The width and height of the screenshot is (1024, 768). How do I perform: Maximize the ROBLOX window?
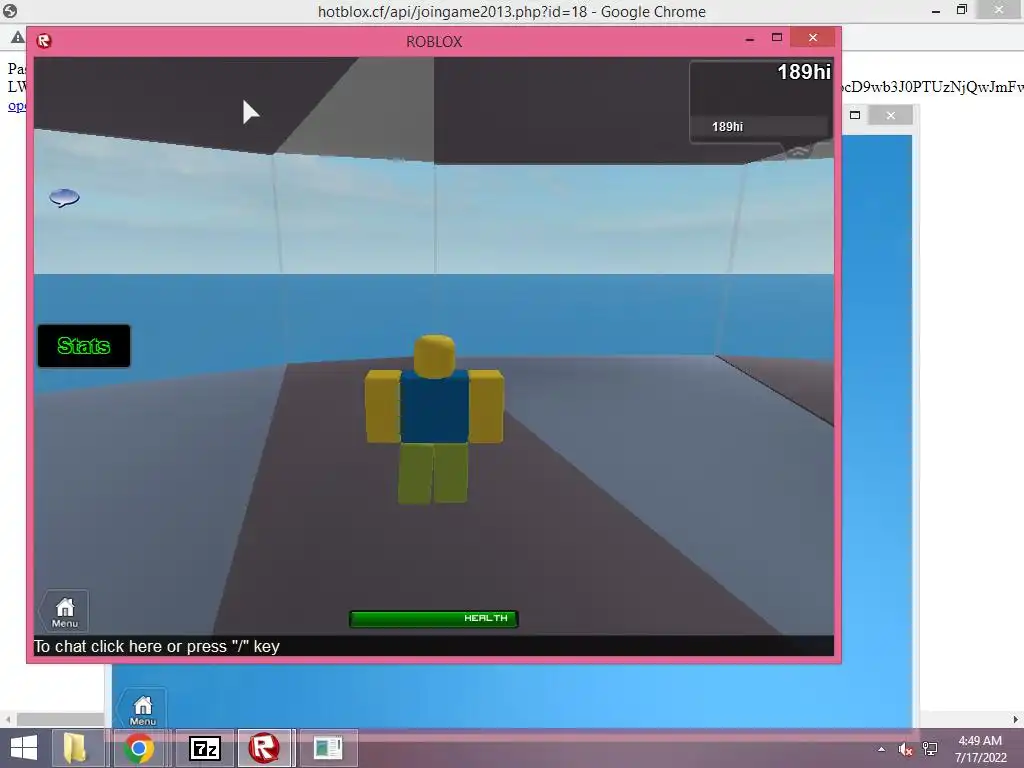(776, 38)
